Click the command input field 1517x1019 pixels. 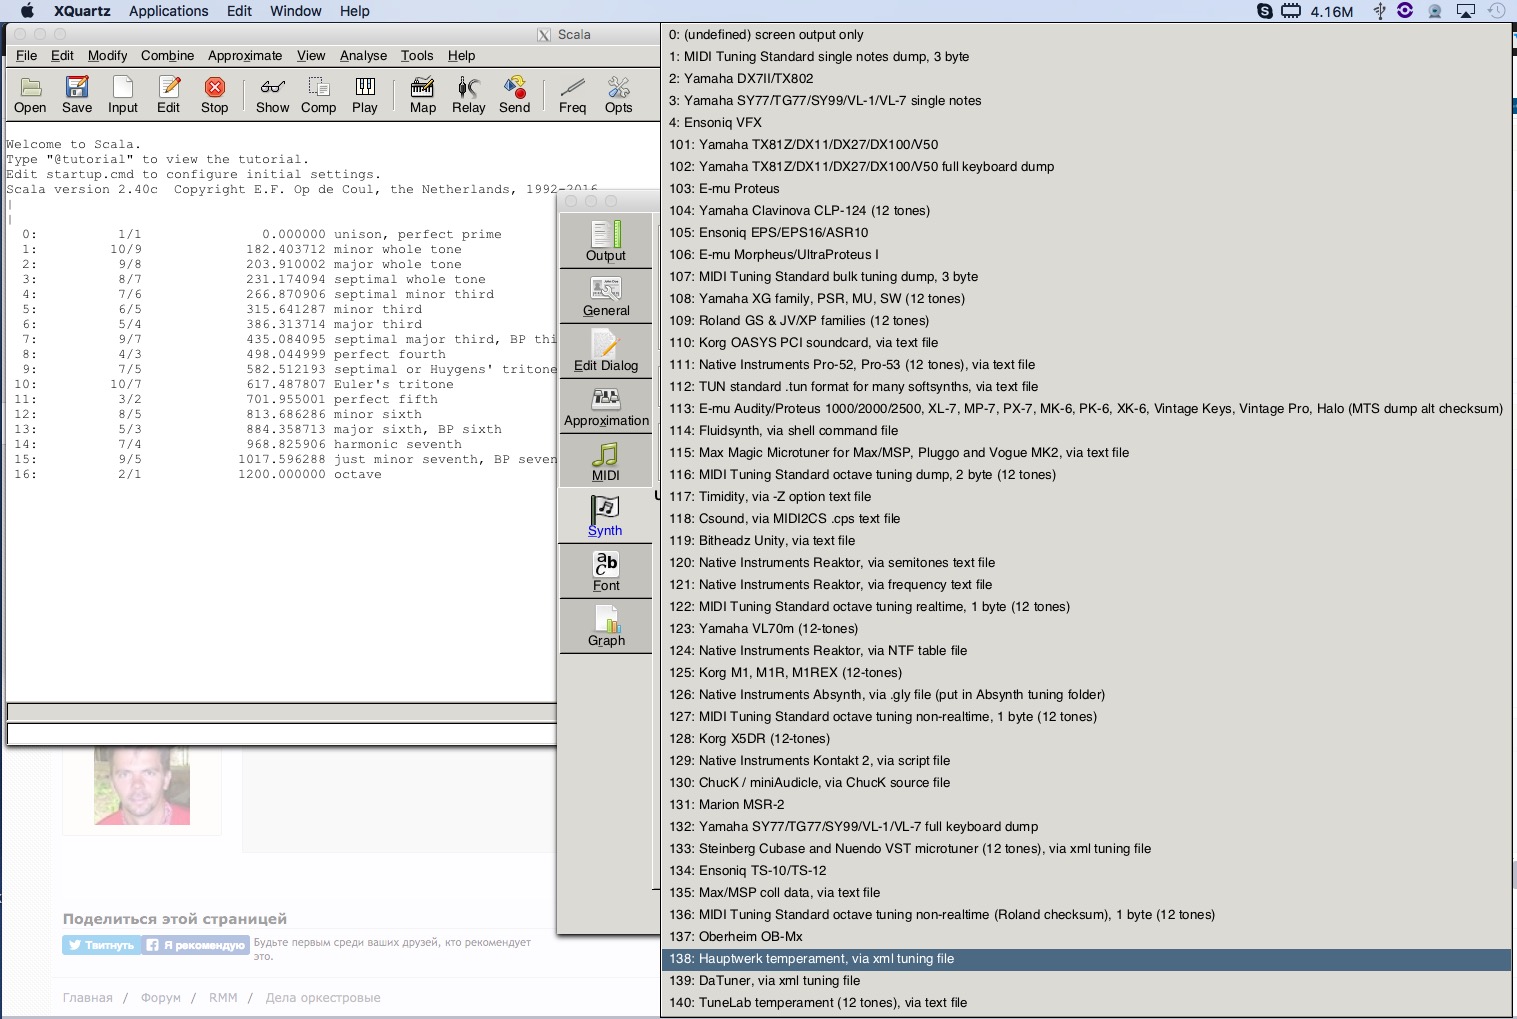click(x=281, y=734)
